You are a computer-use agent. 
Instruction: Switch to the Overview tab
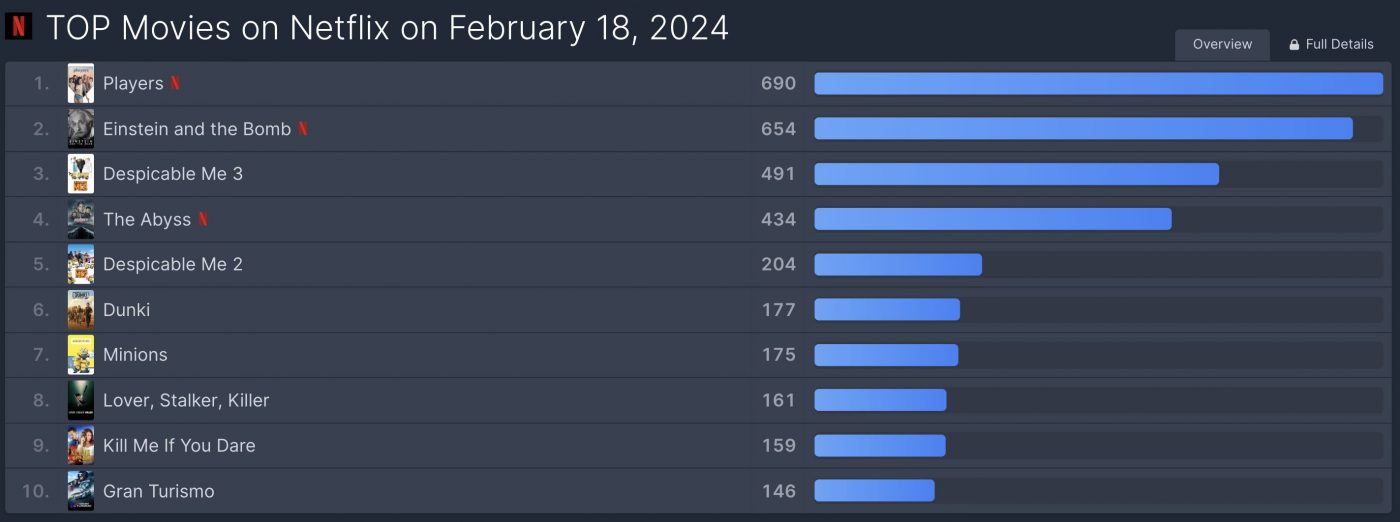pyautogui.click(x=1222, y=45)
